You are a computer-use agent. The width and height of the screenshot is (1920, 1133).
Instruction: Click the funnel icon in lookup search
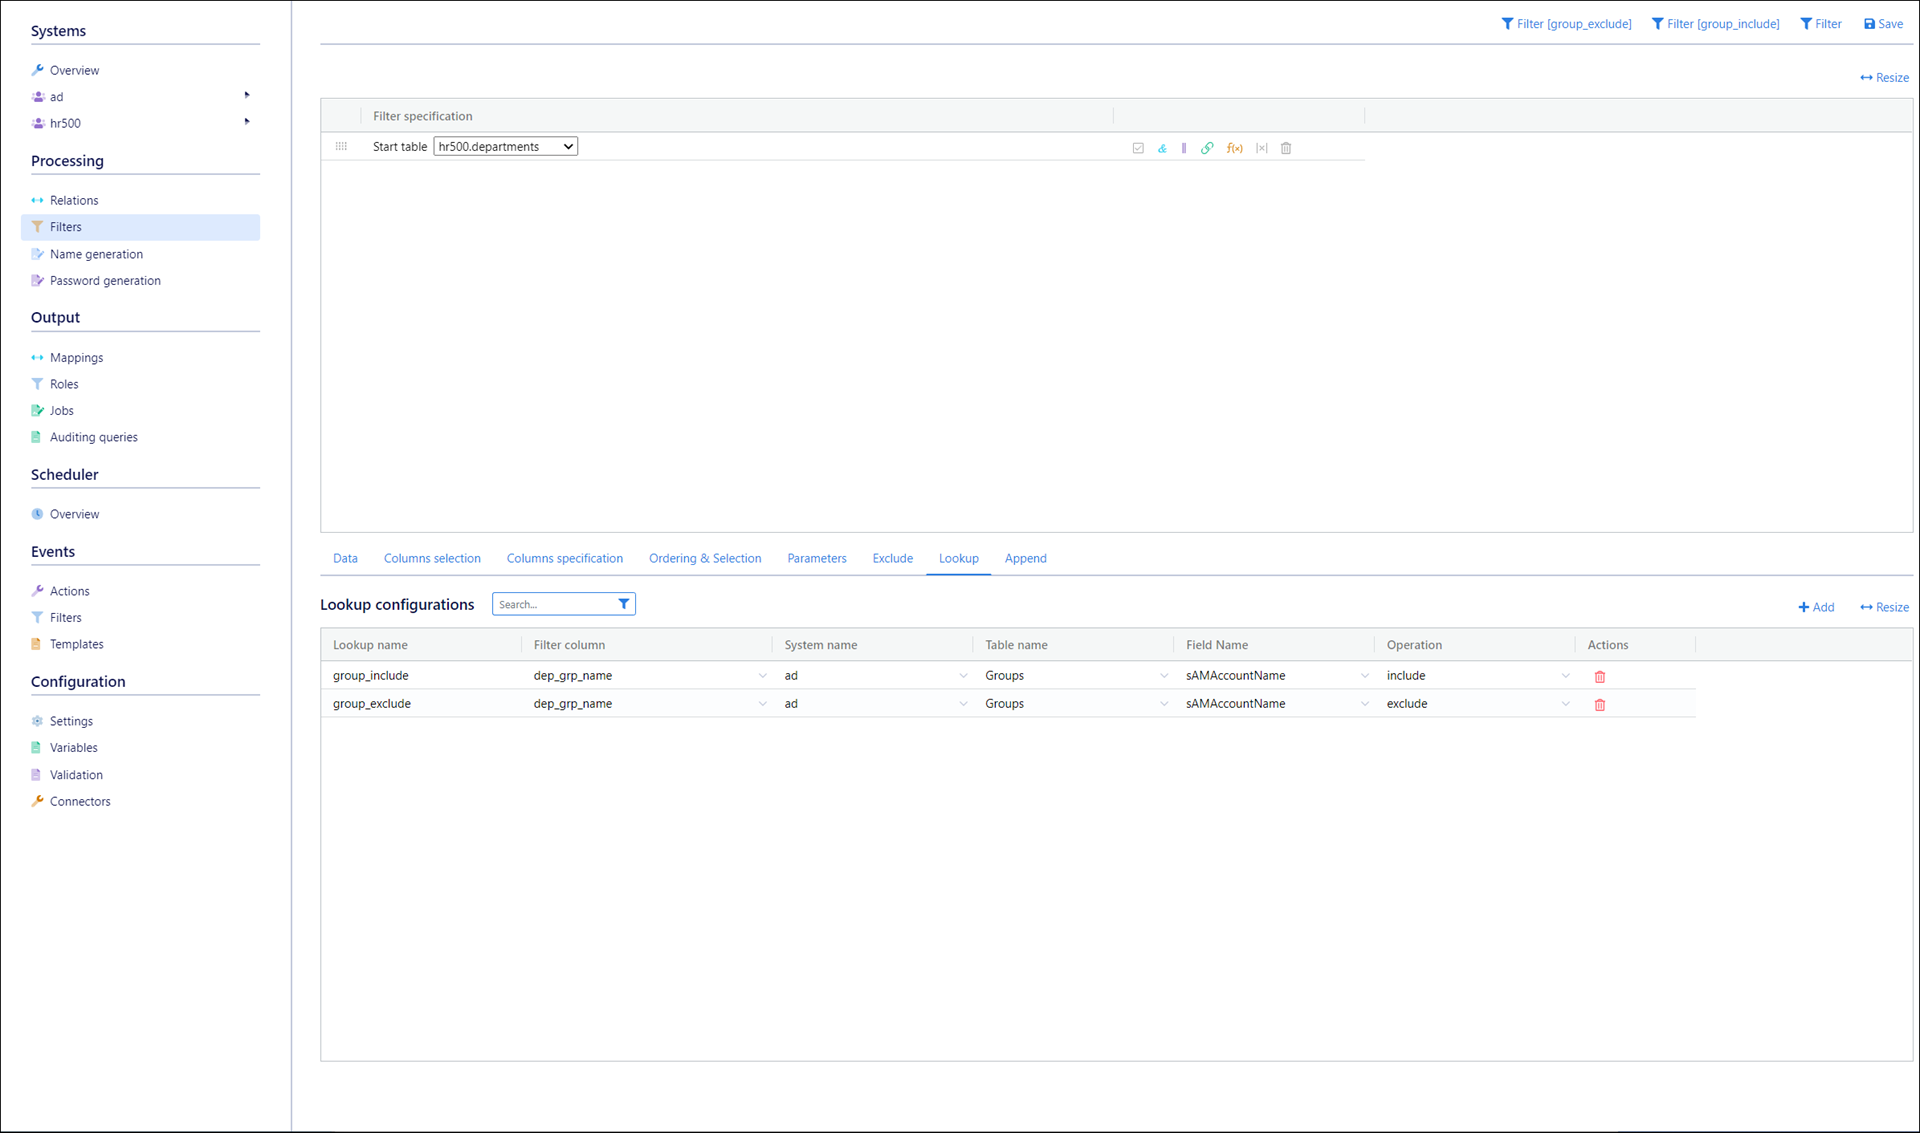point(624,604)
